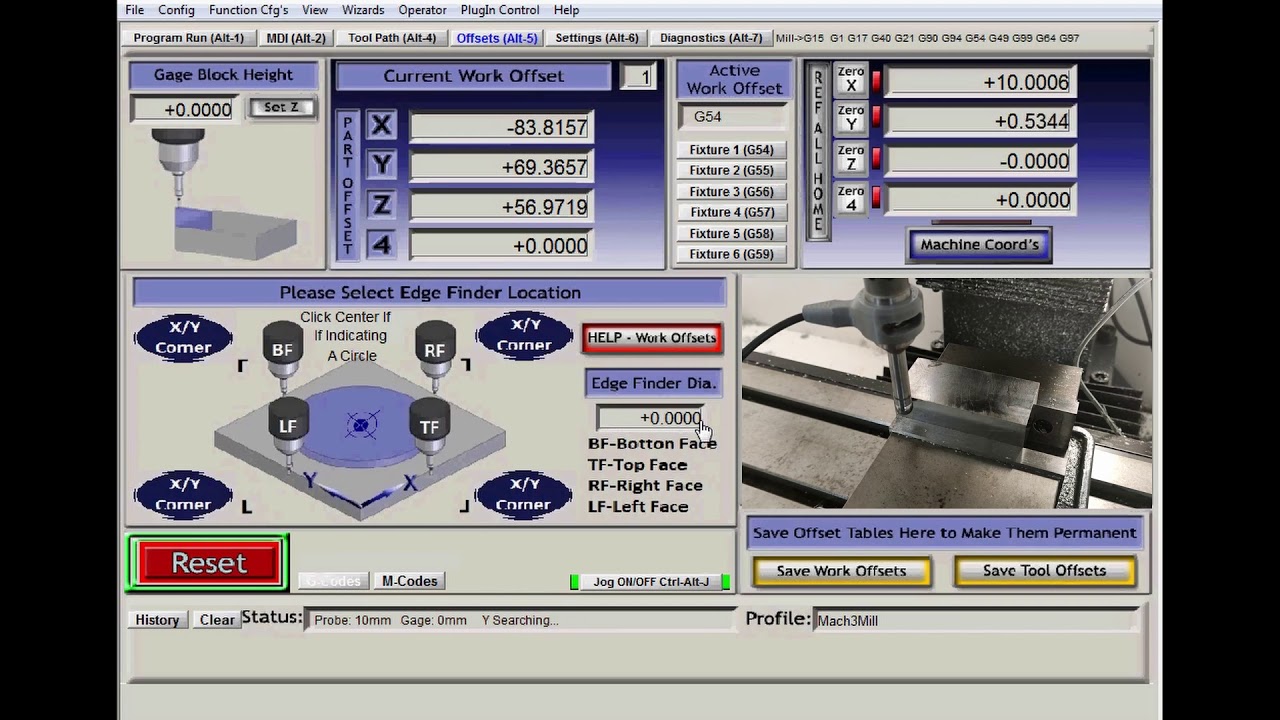
Task: Zero the Z axis
Action: (x=851, y=159)
